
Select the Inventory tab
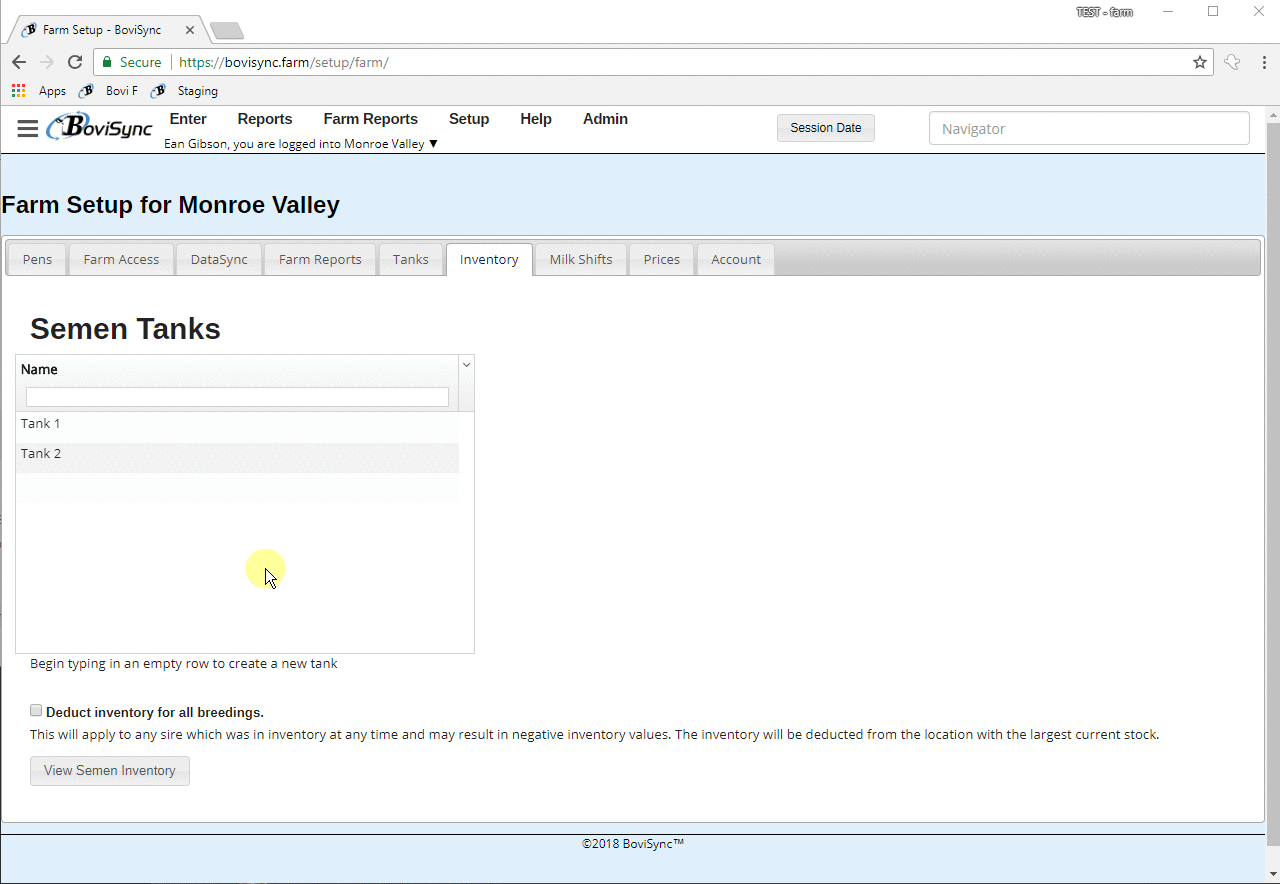[489, 259]
